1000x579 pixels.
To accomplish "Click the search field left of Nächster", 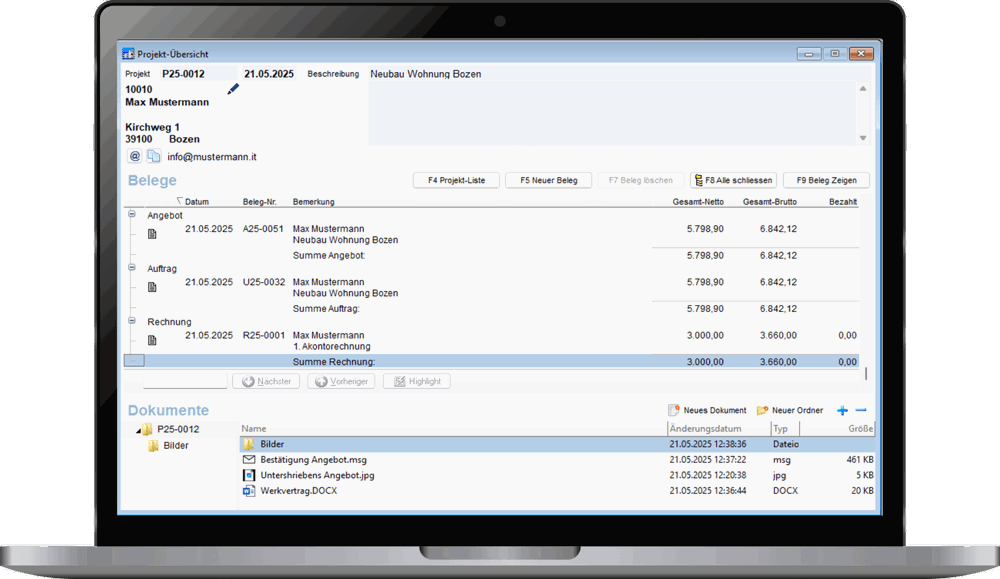I will [185, 381].
